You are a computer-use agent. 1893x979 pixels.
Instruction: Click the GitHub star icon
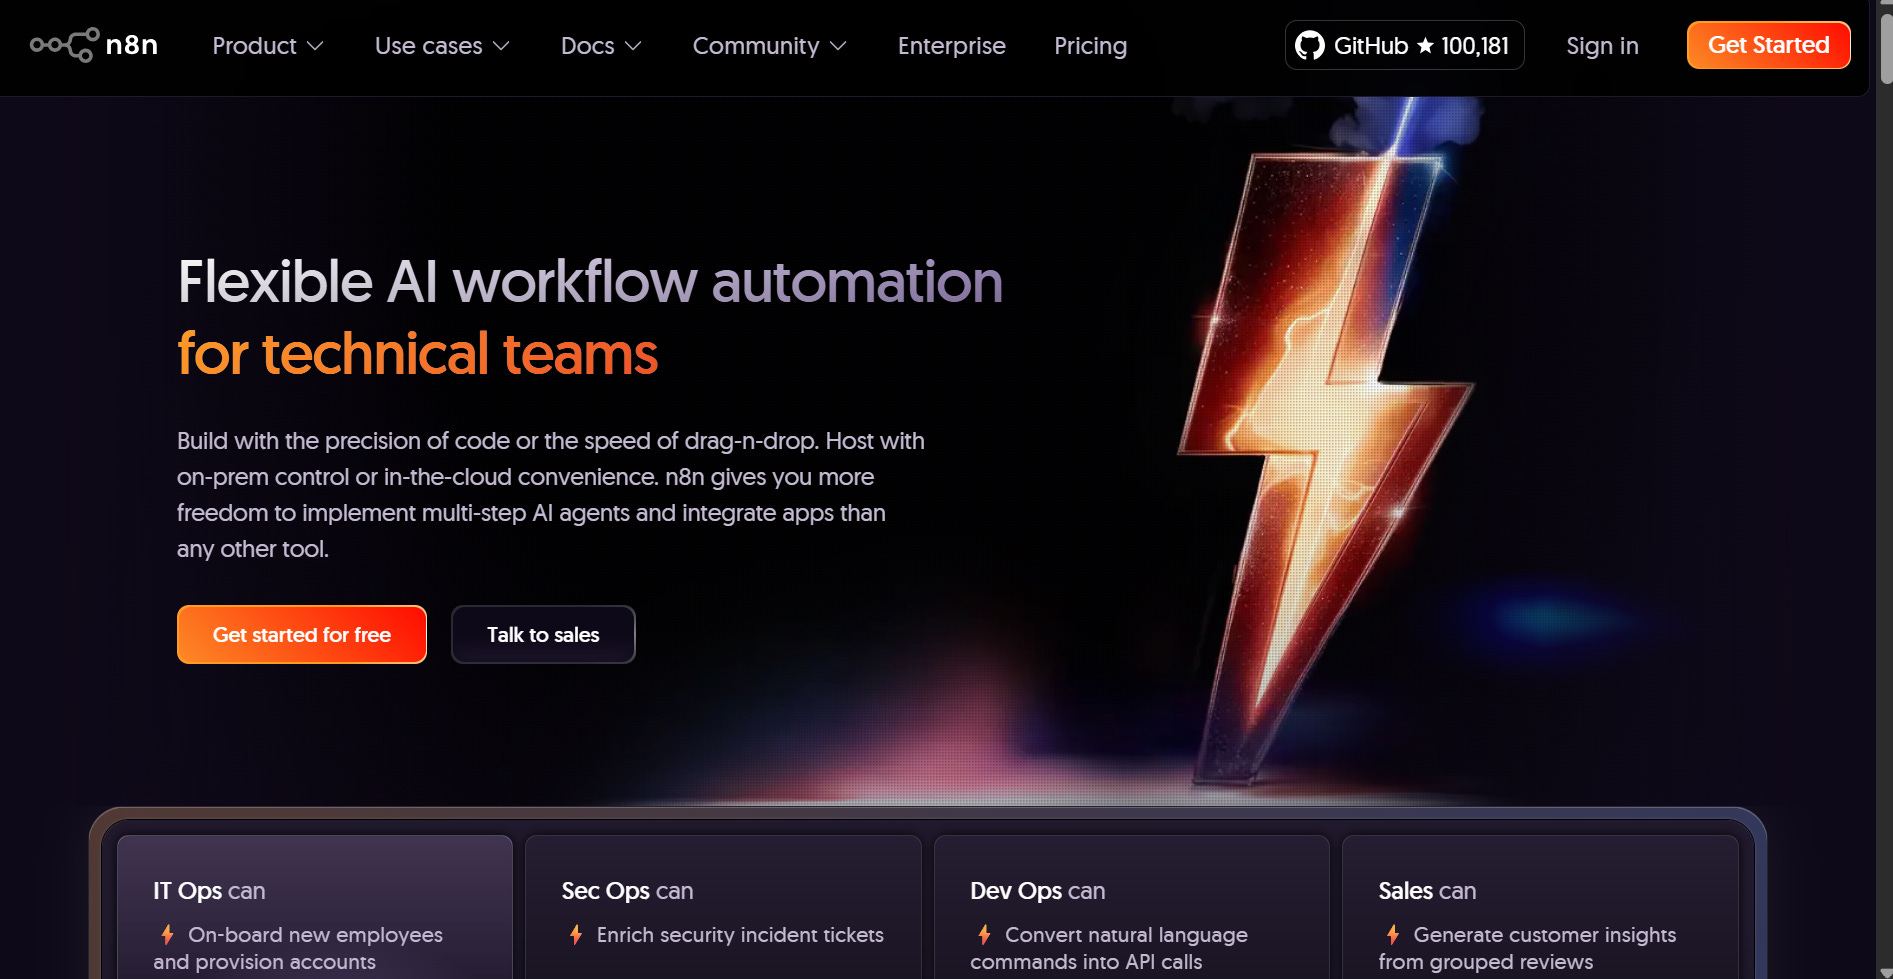(1425, 46)
